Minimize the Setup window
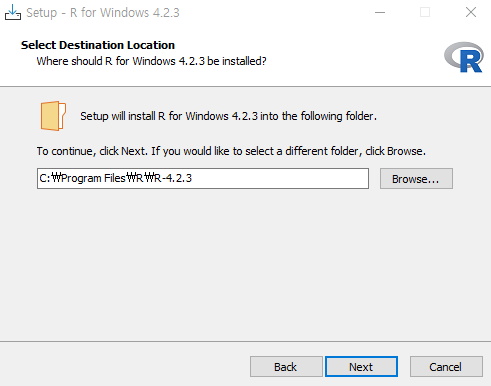The image size is (491, 386). point(380,13)
